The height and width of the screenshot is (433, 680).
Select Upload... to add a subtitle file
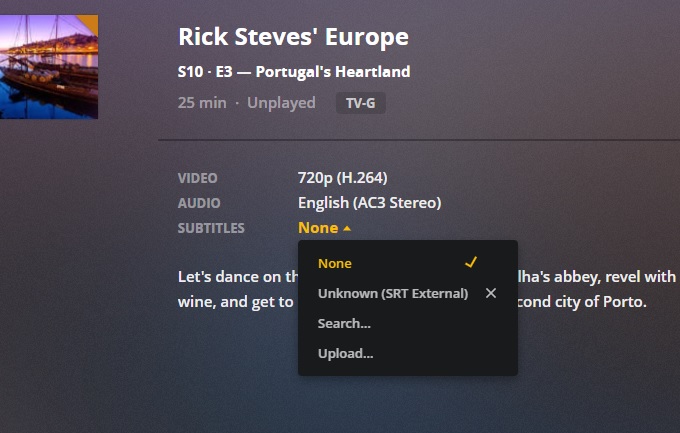coord(346,354)
